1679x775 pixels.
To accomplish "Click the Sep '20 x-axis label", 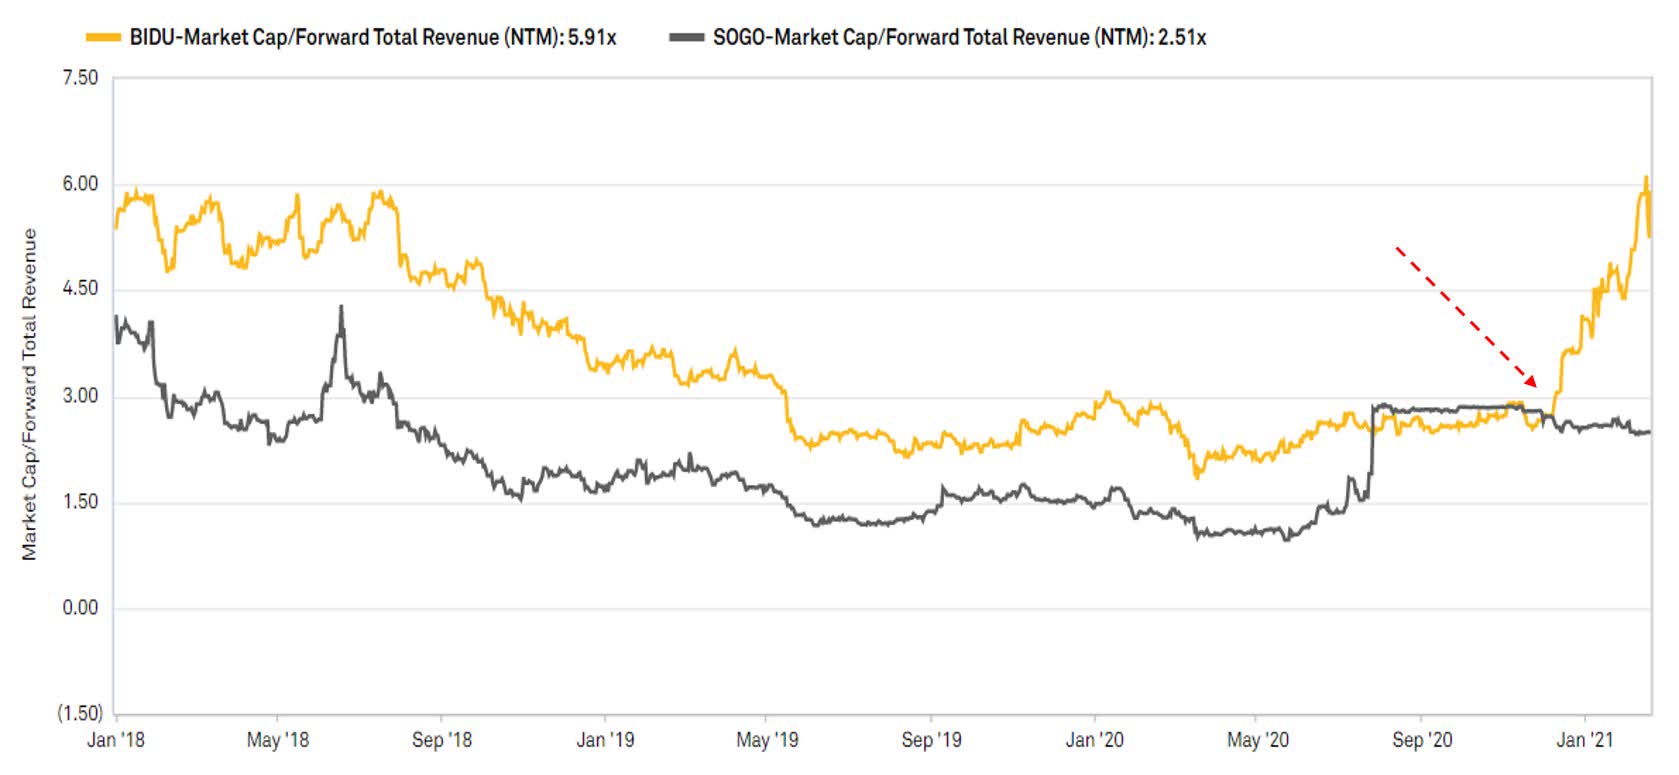I will click(1421, 740).
